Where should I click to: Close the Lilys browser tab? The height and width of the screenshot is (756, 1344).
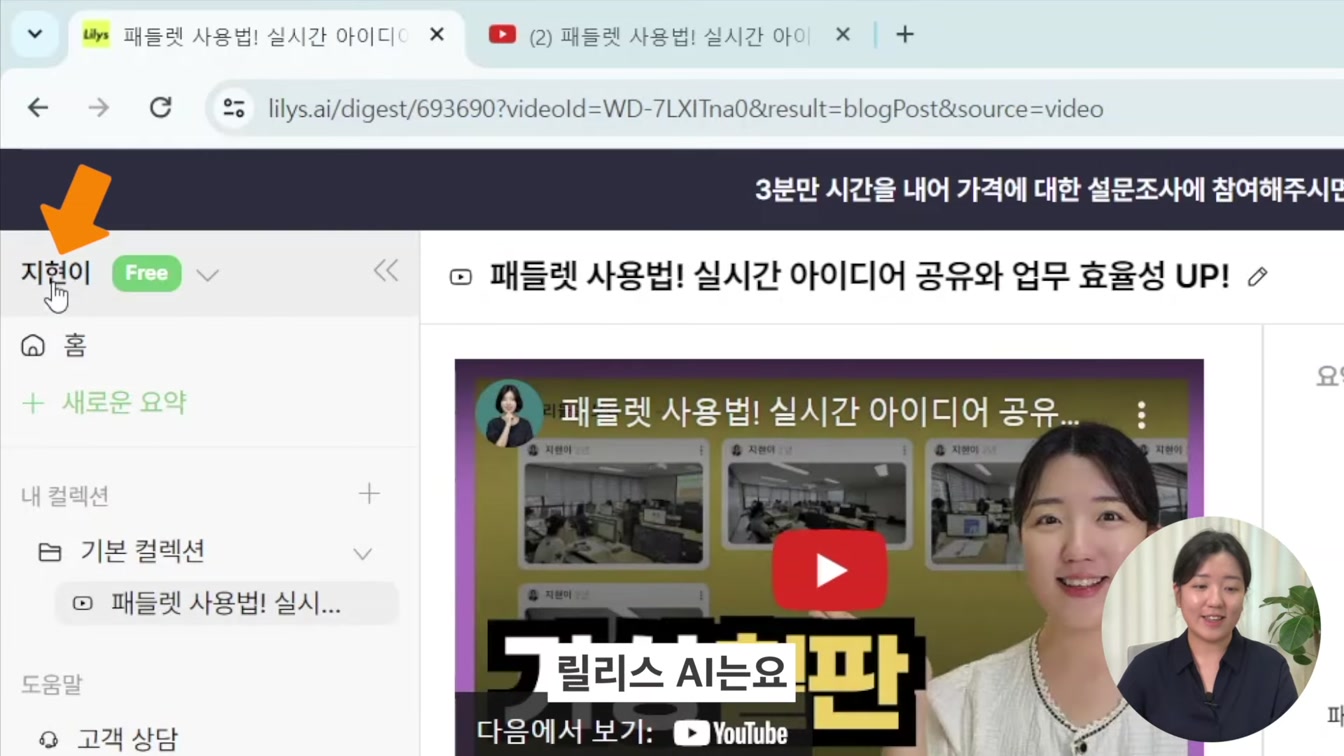[437, 35]
